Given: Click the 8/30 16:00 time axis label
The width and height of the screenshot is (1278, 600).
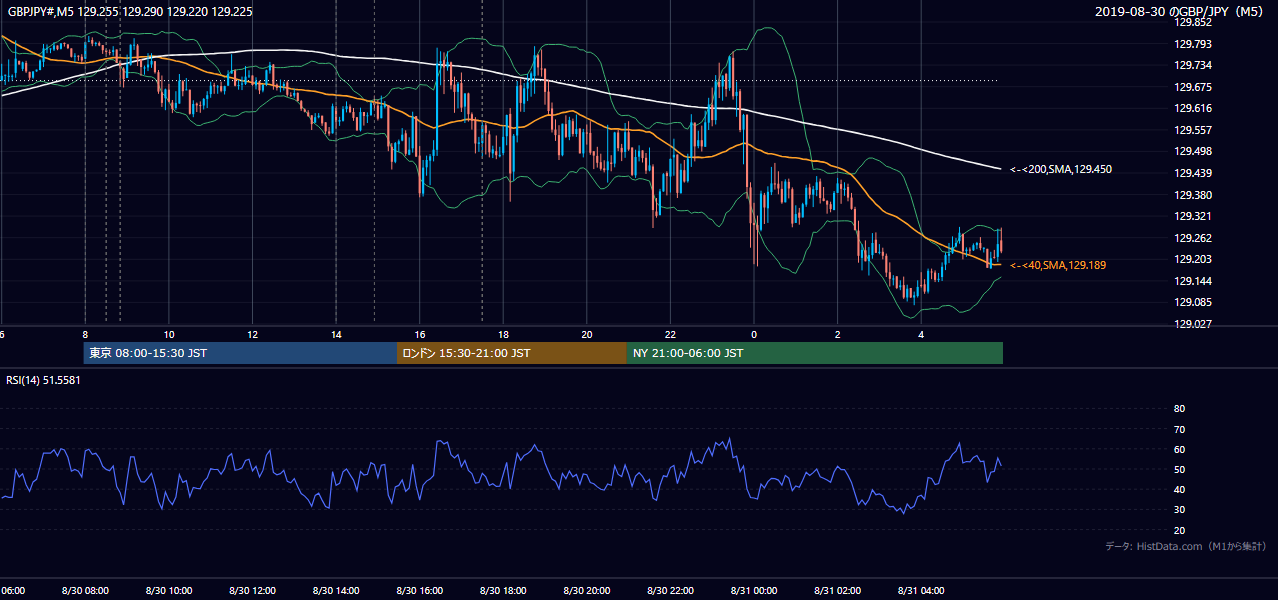Looking at the screenshot, I should [x=420, y=590].
